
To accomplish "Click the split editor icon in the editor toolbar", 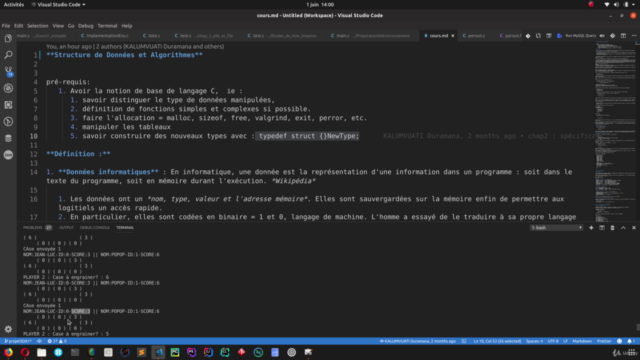I will [x=623, y=36].
